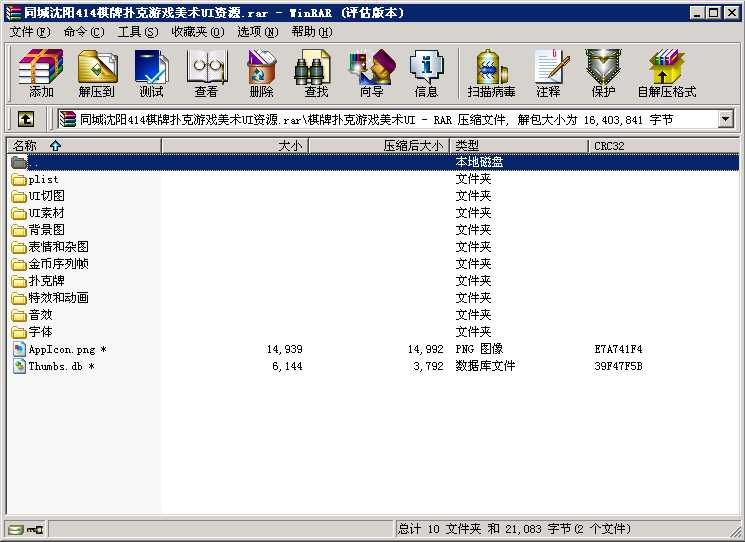Click the 删除 (Delete) toolbar icon

coord(261,72)
